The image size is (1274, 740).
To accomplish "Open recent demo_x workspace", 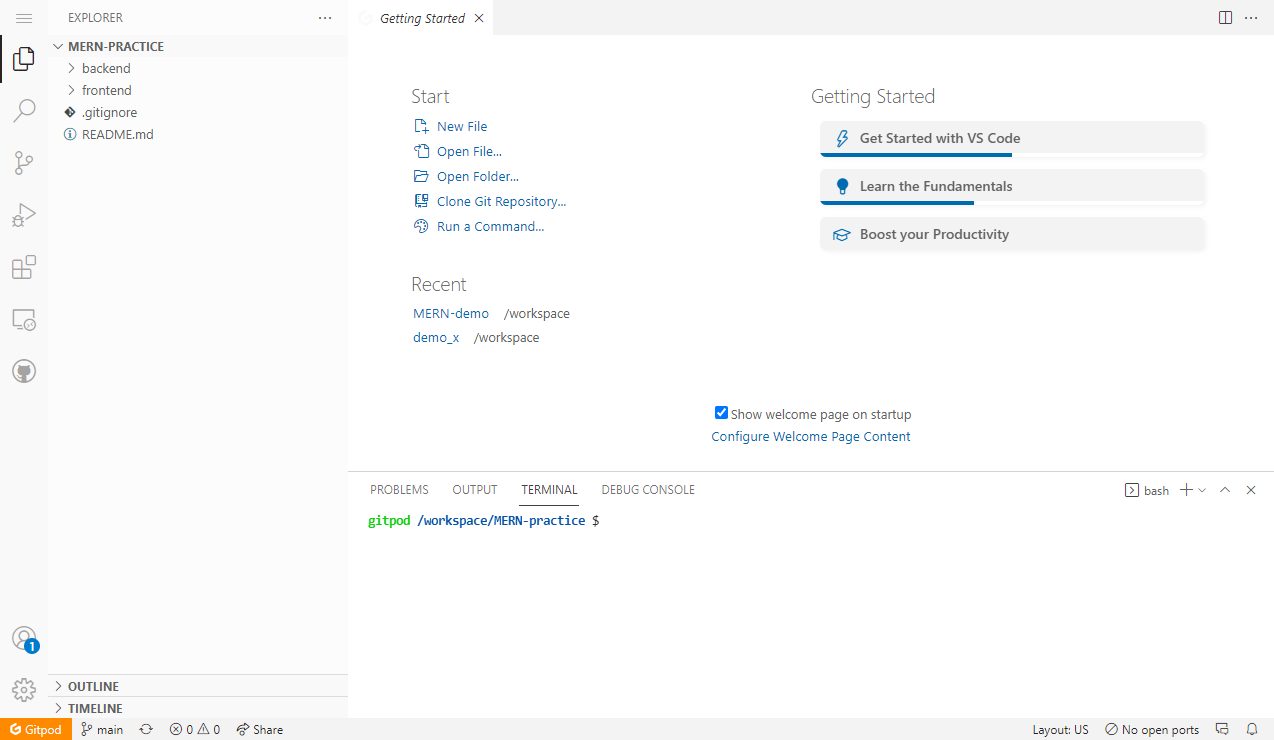I will [436, 337].
